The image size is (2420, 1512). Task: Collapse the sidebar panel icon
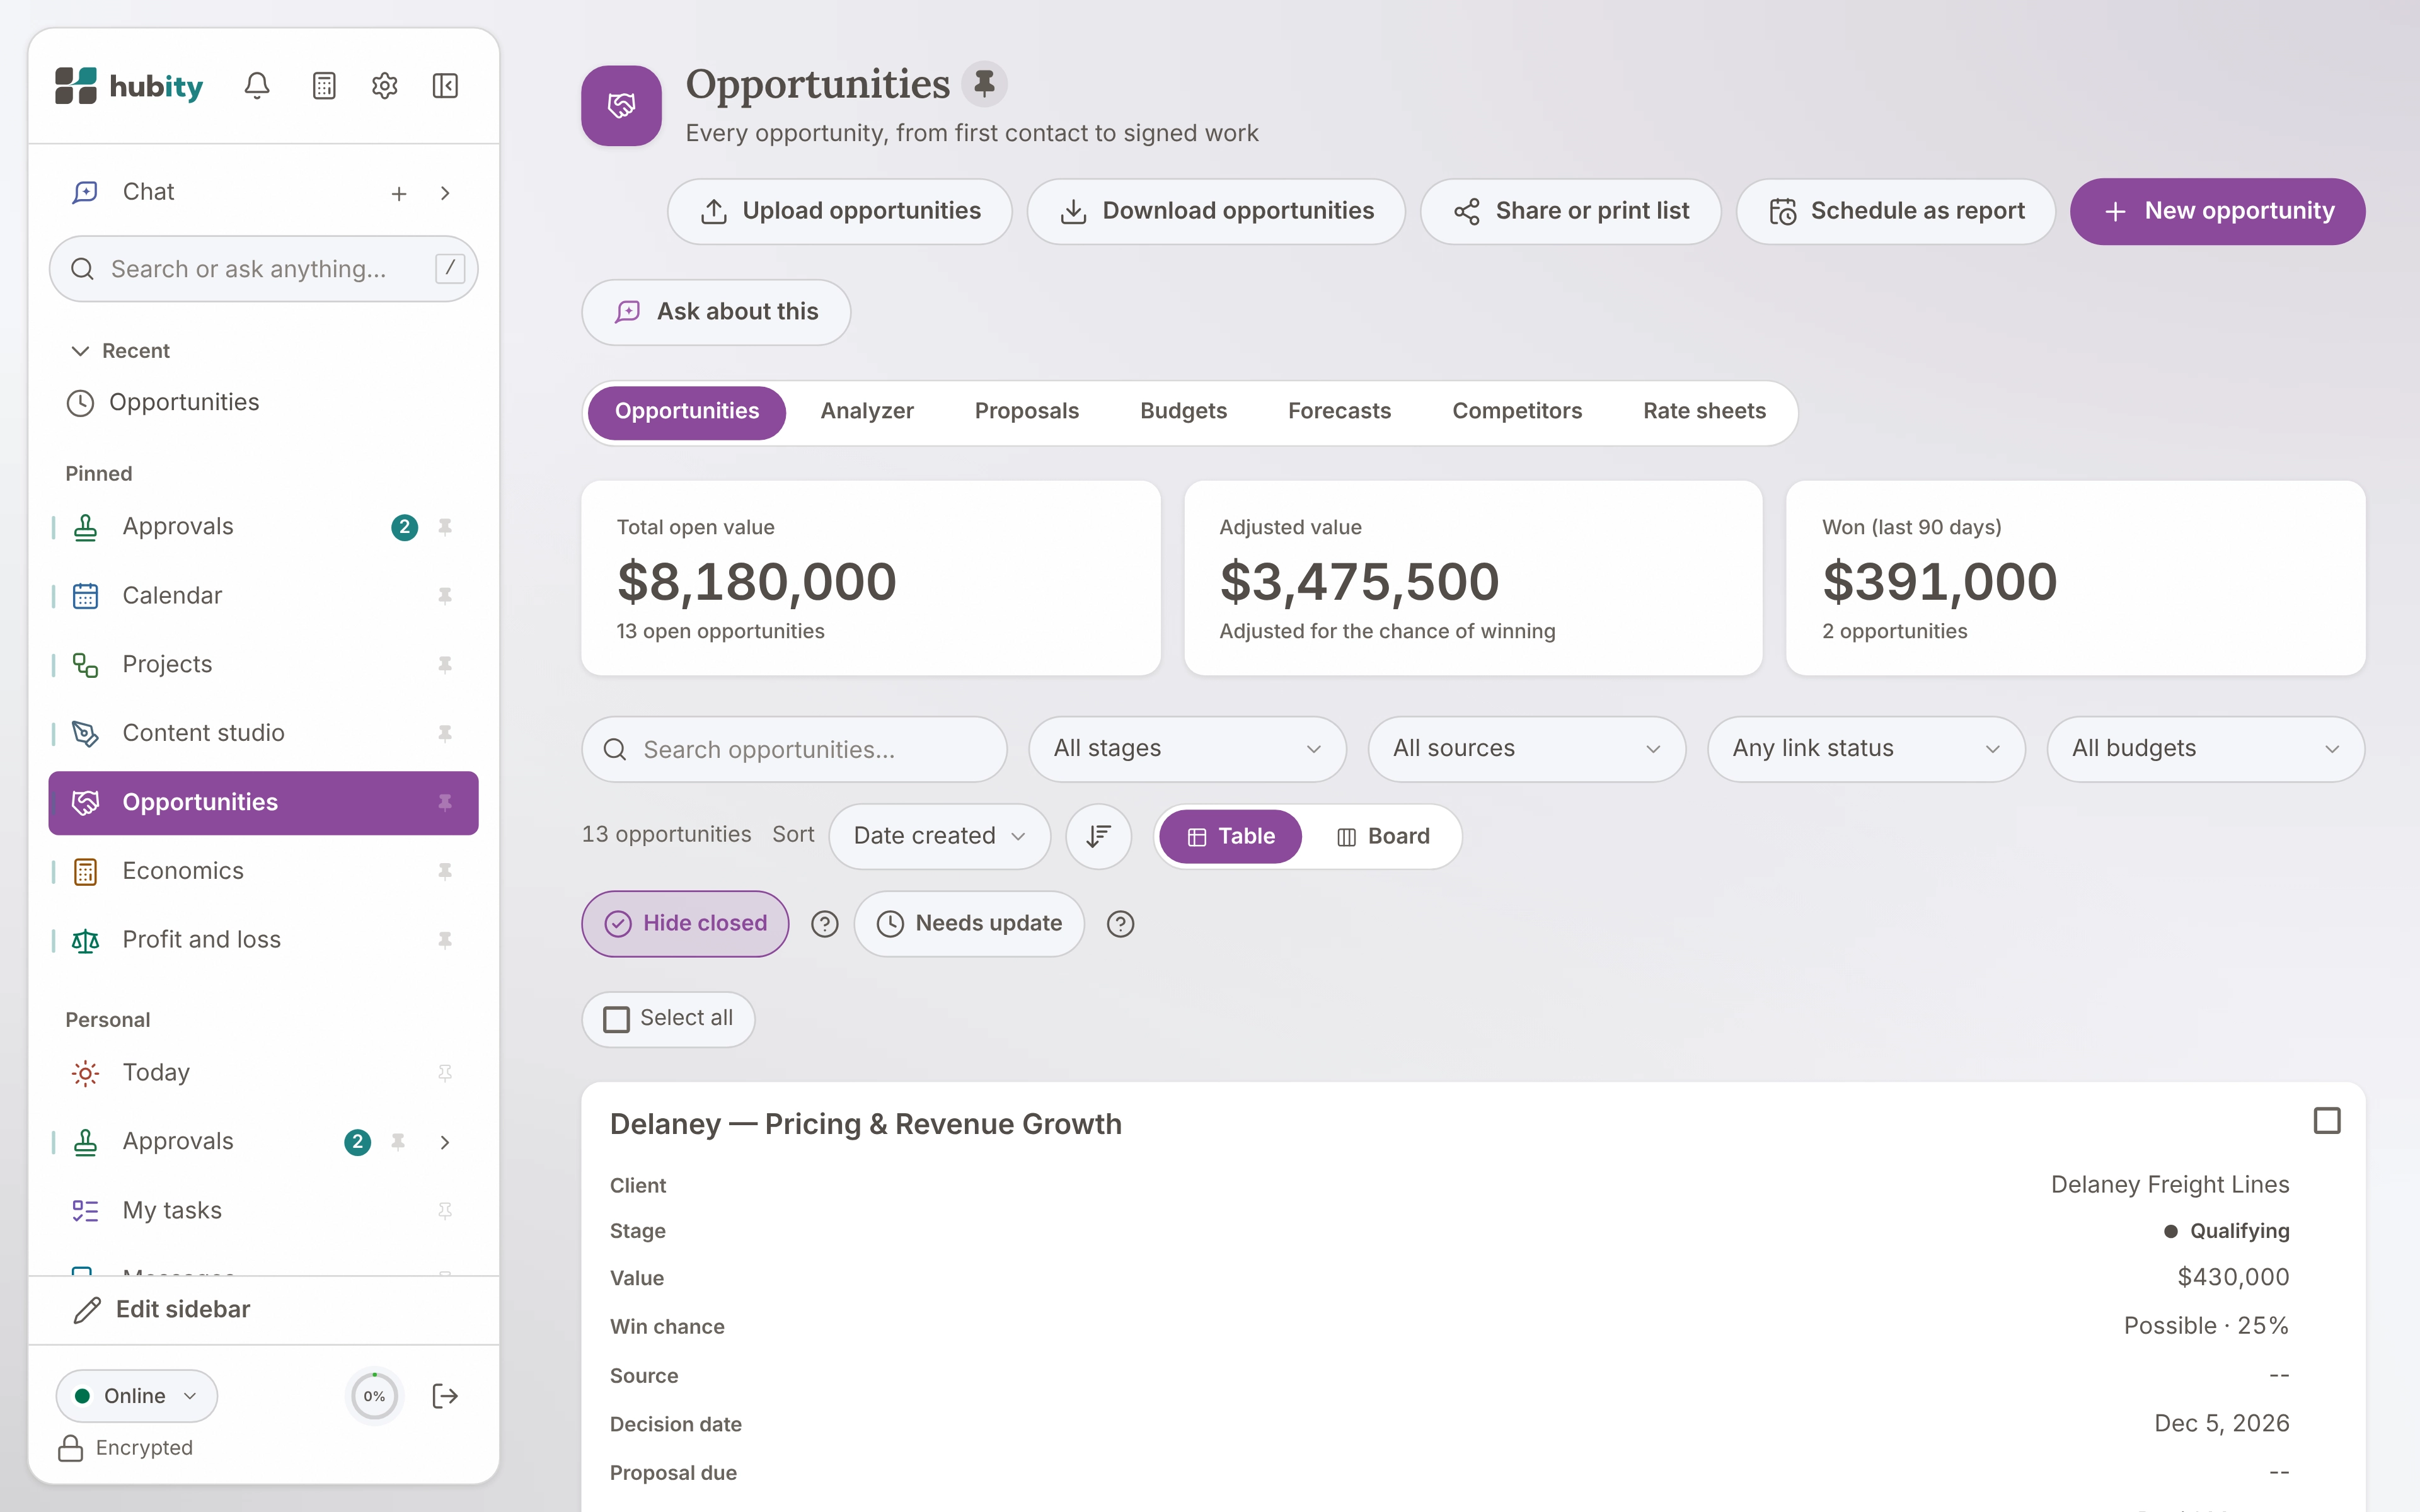coord(445,86)
